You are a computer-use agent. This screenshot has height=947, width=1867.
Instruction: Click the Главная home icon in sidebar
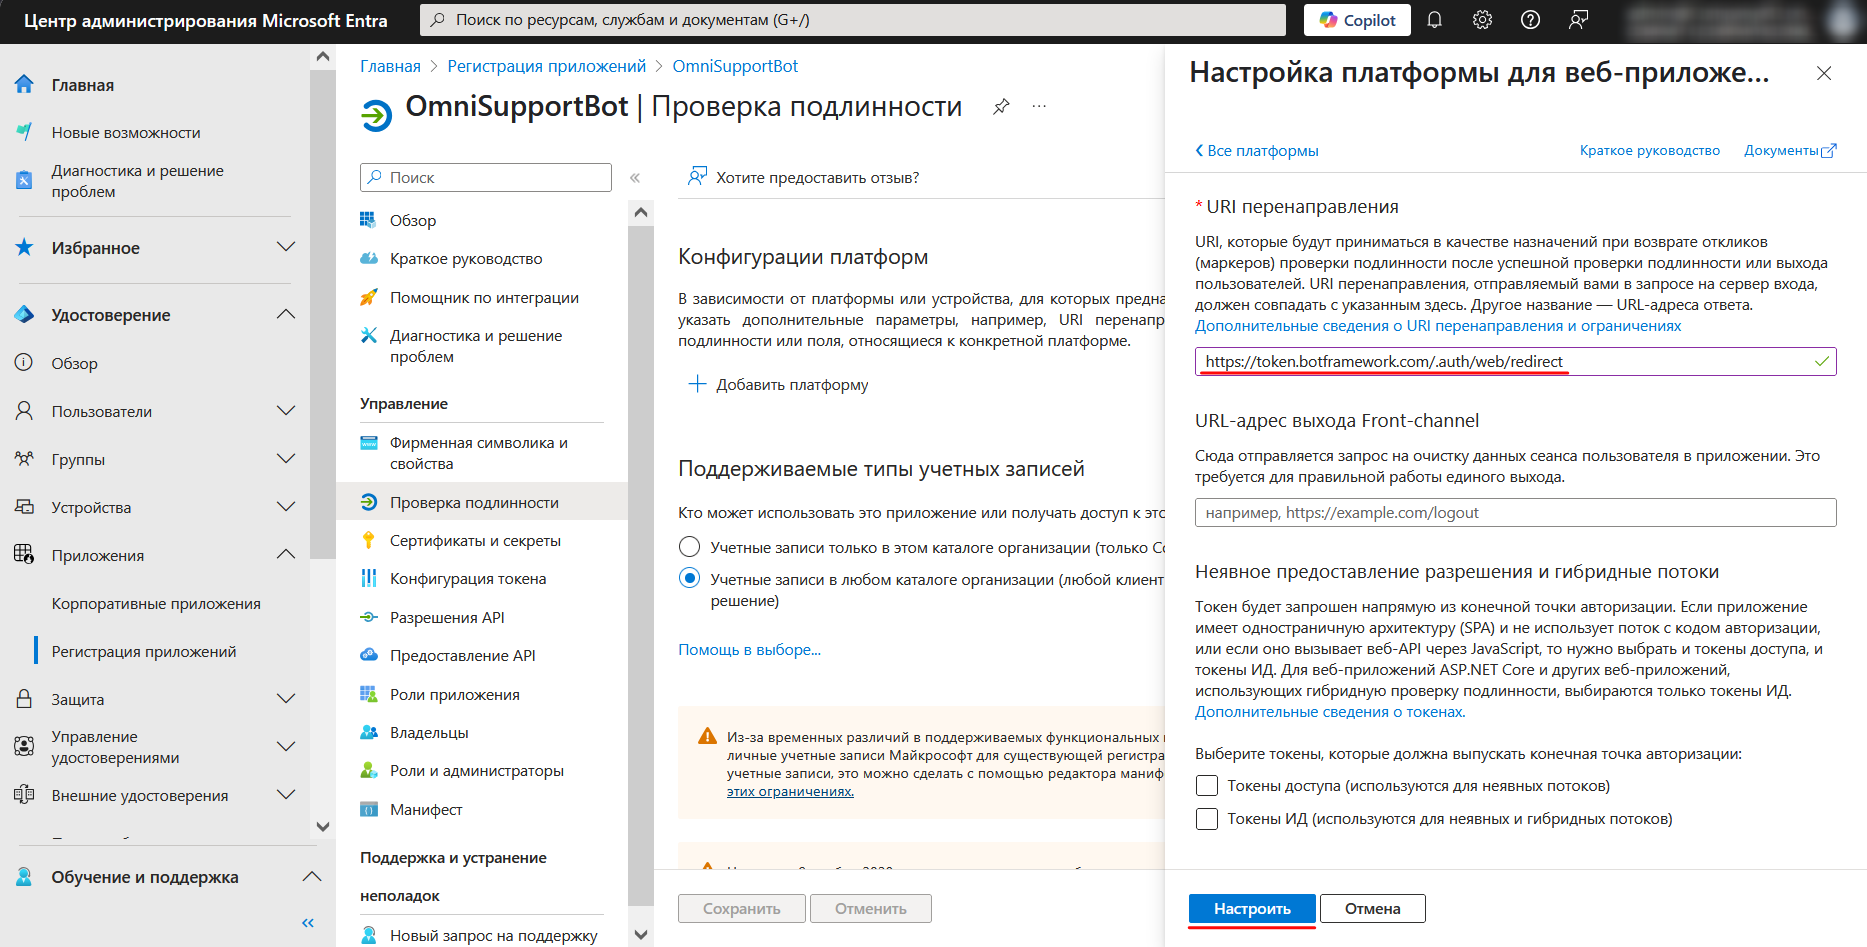click(24, 85)
